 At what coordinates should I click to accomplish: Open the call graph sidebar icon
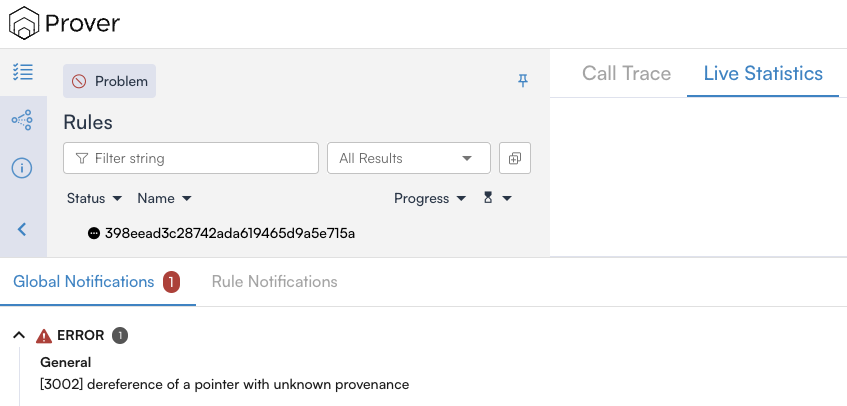coord(22,120)
